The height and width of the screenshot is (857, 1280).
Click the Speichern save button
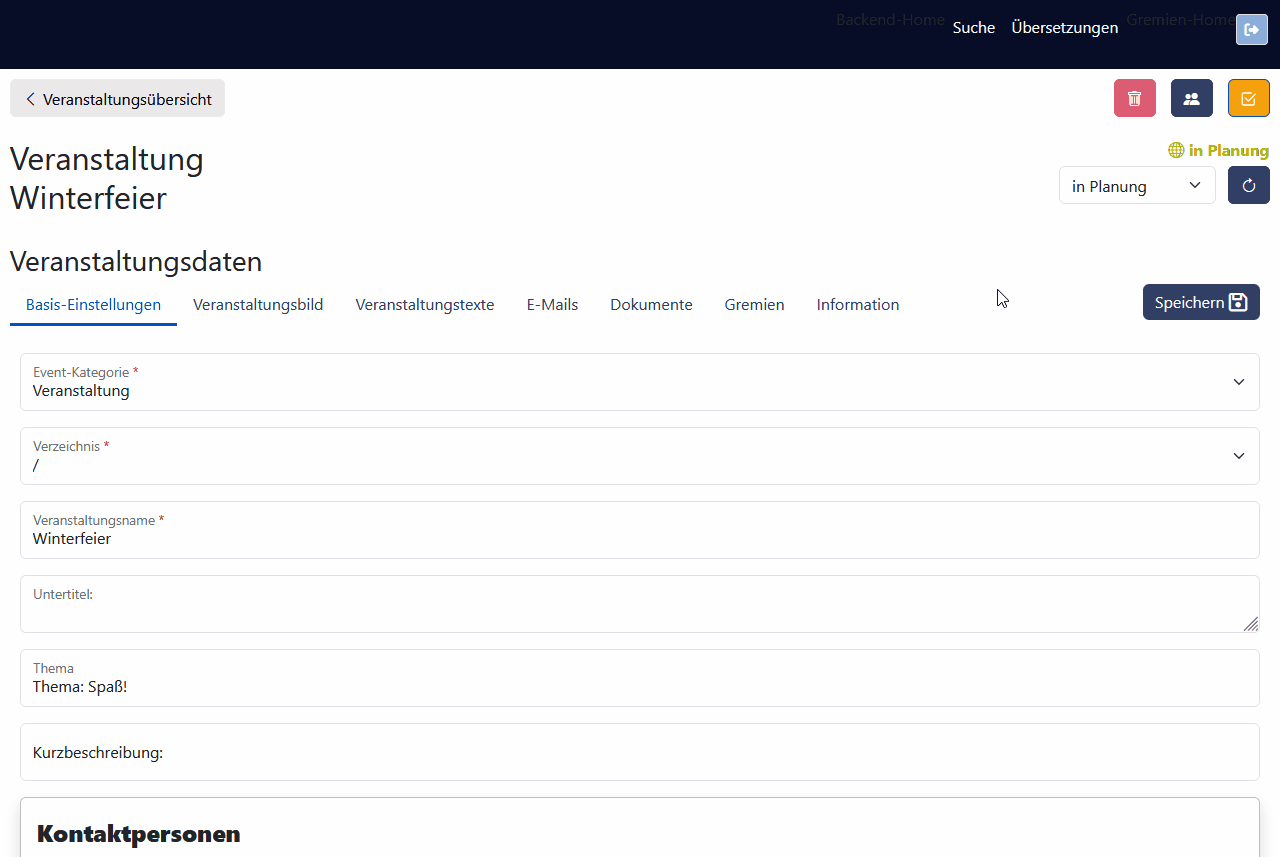[1200, 302]
